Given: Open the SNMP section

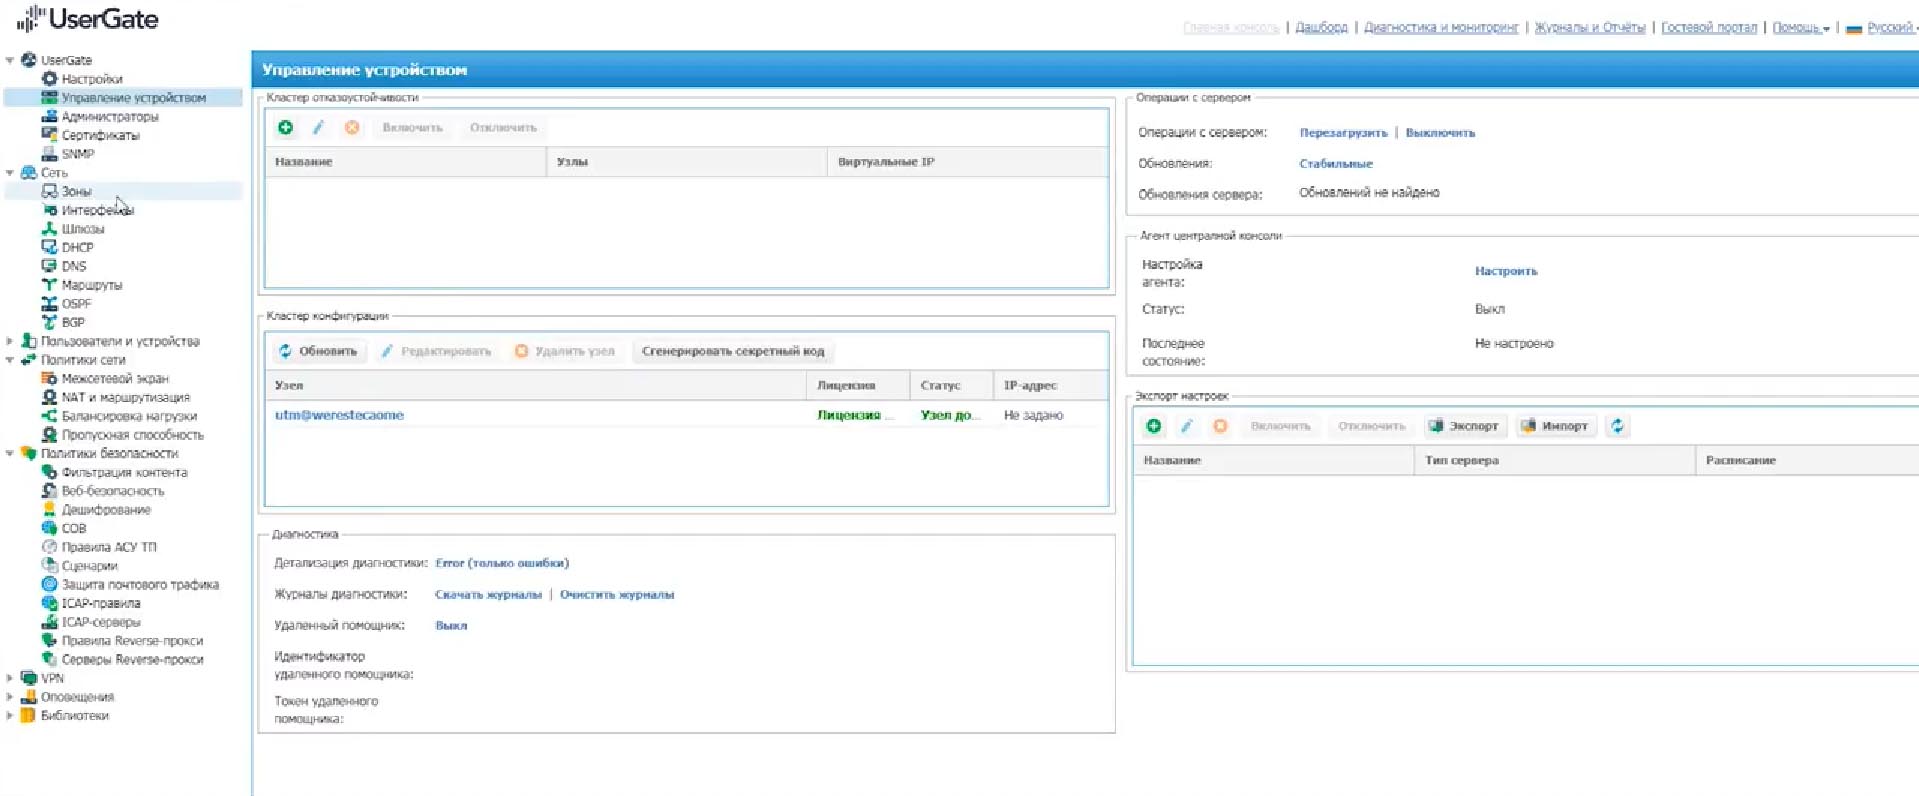Looking at the screenshot, I should pyautogui.click(x=78, y=154).
